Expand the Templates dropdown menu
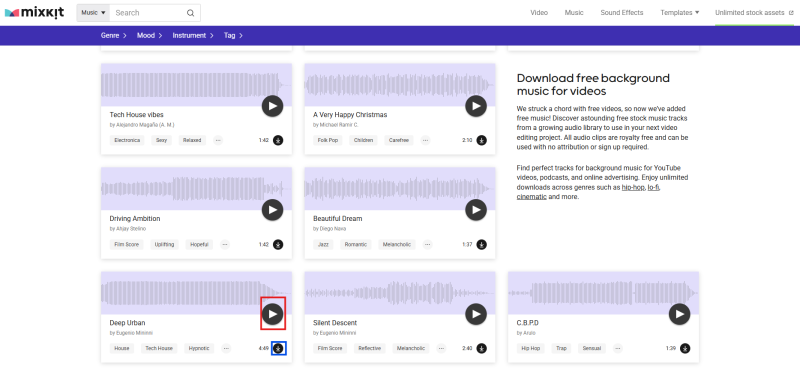The image size is (800, 369). coord(680,13)
